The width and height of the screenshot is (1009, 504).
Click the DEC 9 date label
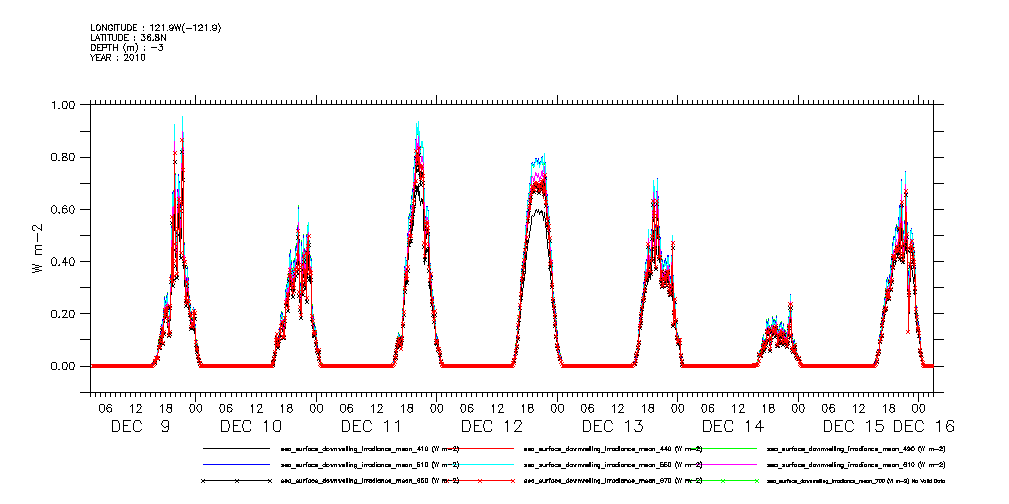pos(140,426)
